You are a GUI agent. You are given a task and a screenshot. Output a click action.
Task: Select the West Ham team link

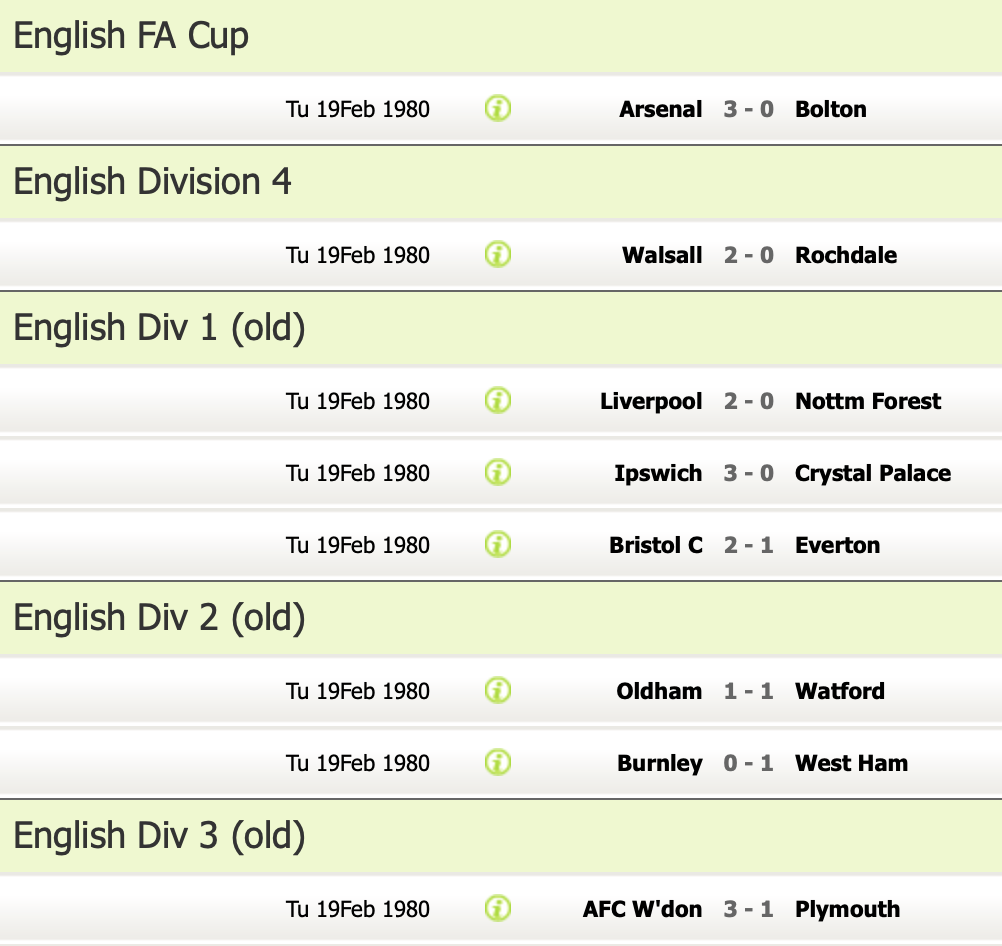pyautogui.click(x=851, y=763)
